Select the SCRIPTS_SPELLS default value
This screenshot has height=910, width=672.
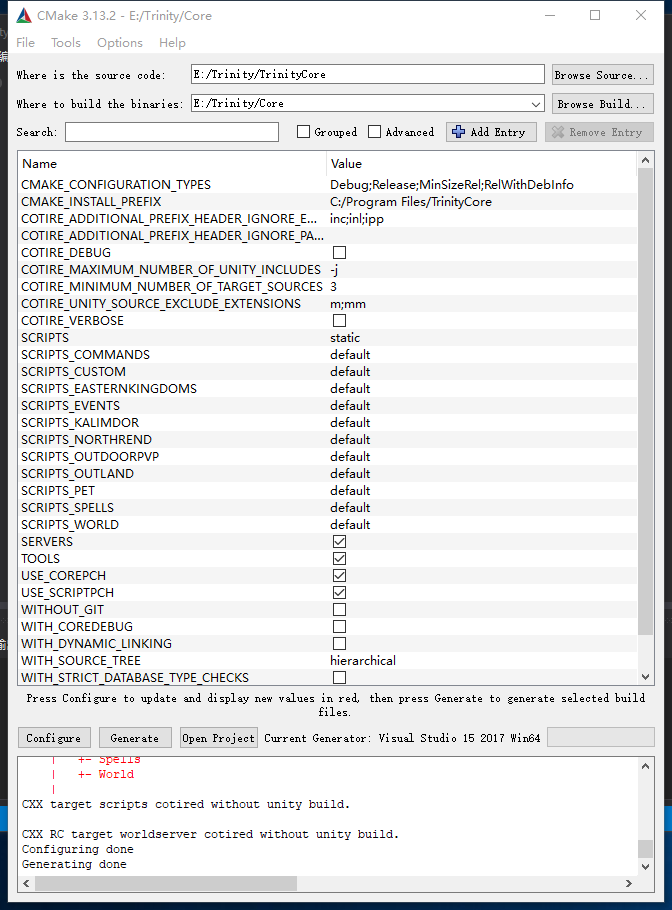[x=350, y=507]
